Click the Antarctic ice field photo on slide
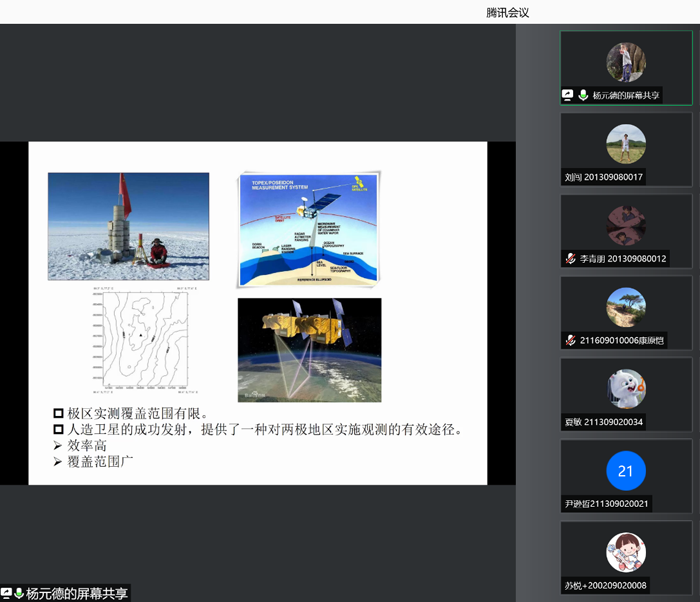 (128, 226)
